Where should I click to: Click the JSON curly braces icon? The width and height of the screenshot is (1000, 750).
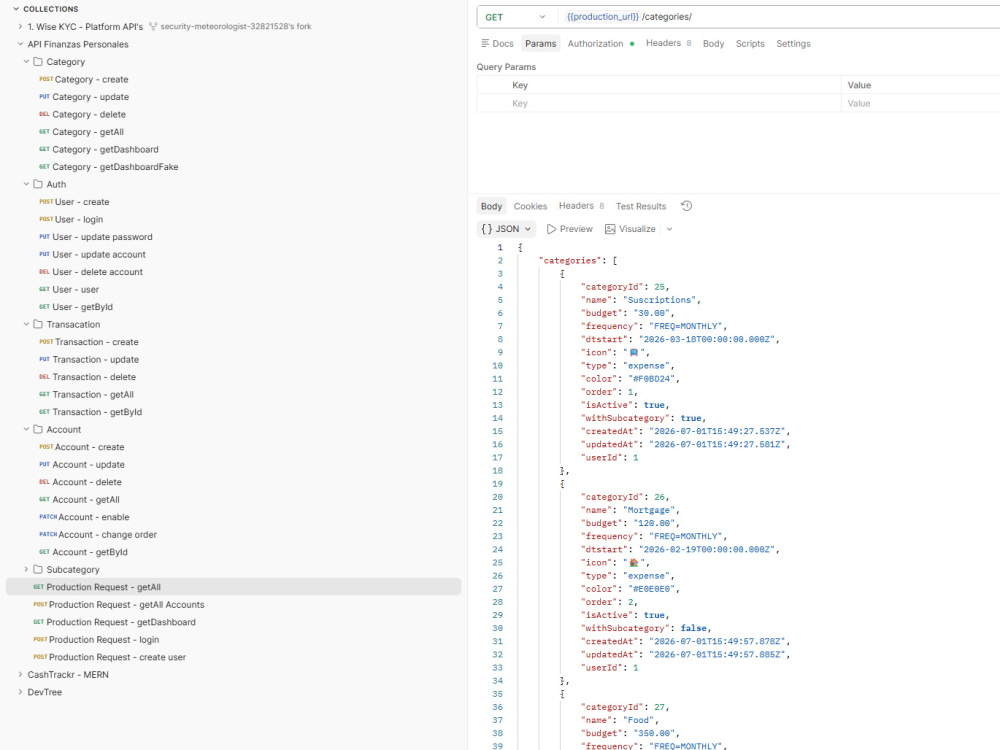(x=487, y=229)
